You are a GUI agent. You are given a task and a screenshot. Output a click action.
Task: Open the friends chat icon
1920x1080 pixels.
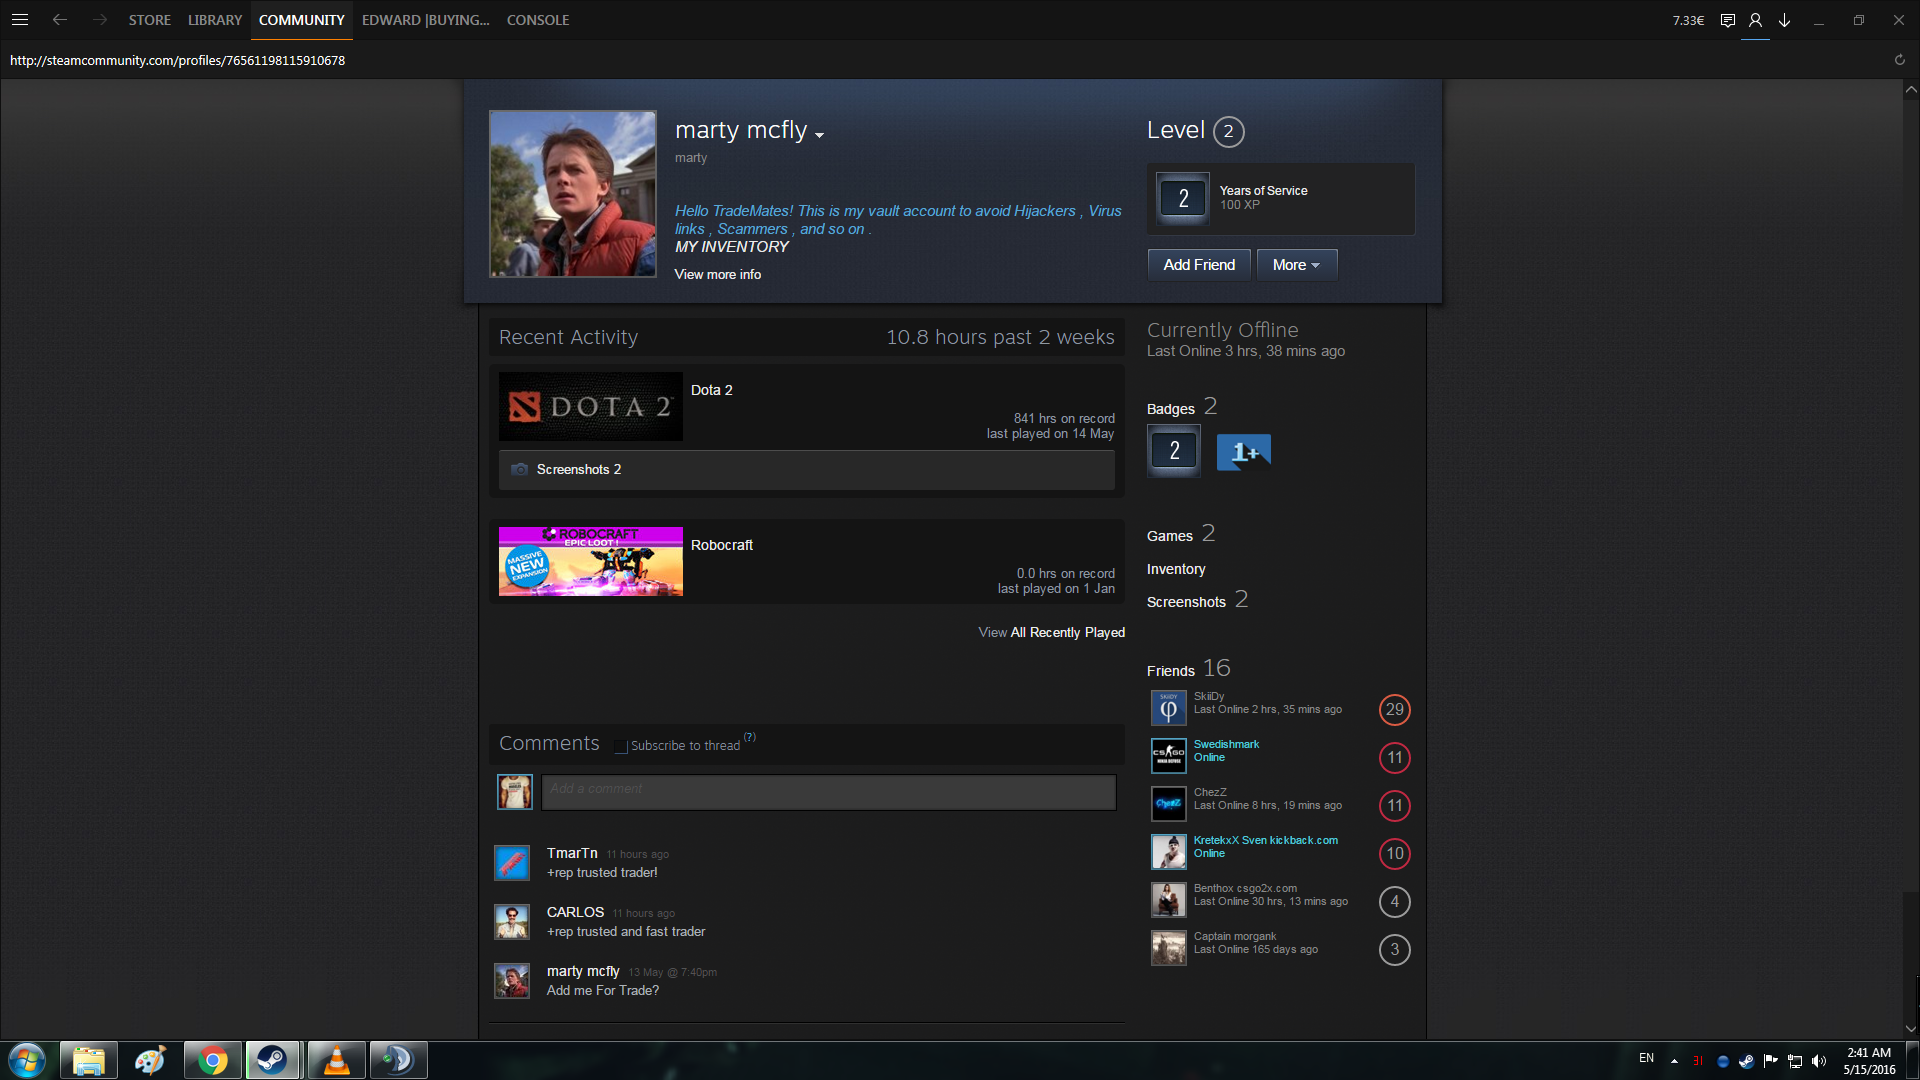1727,20
